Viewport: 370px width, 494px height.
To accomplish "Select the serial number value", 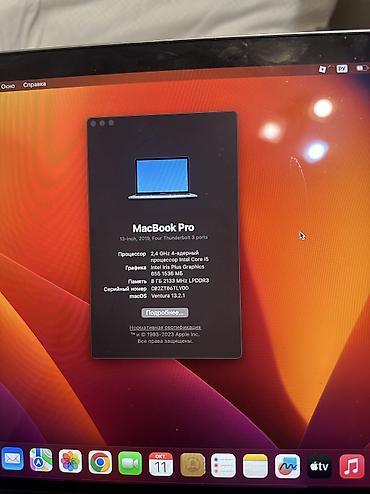I will click(x=170, y=288).
